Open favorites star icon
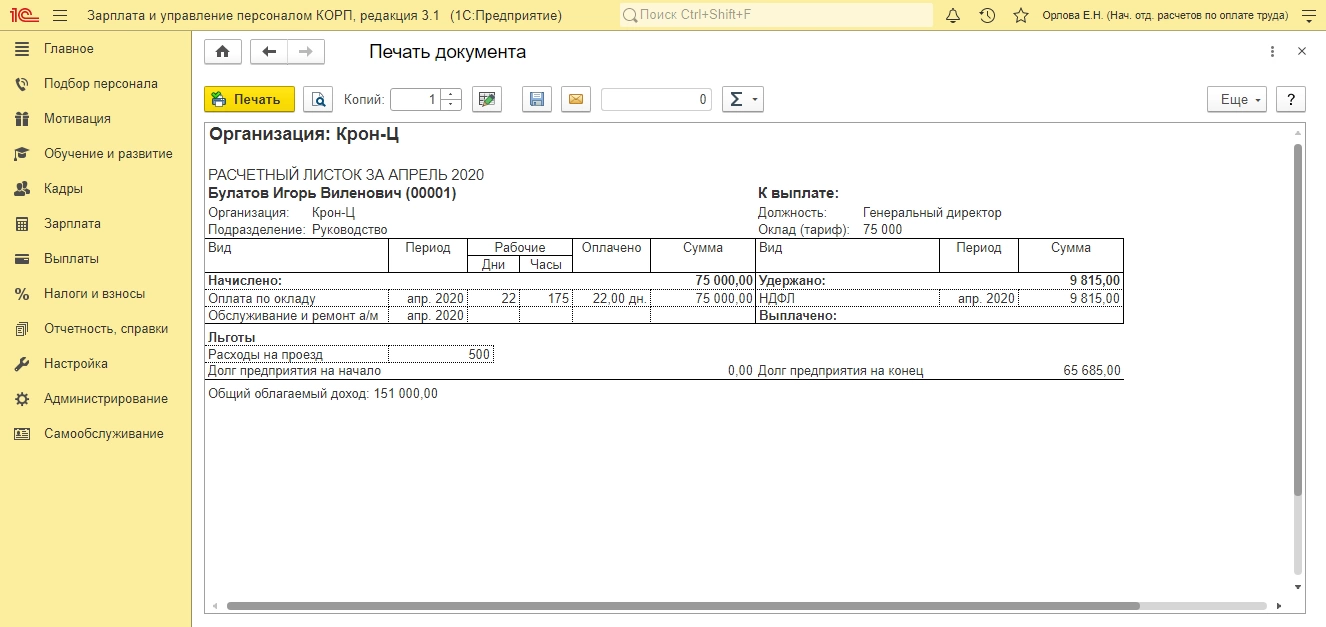The width and height of the screenshot is (1326, 627). pos(1020,16)
